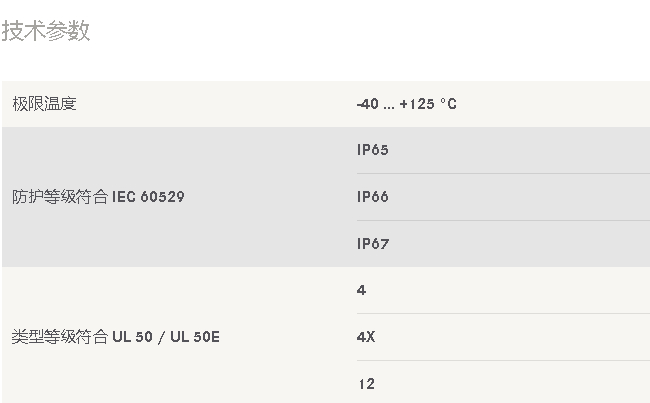Select the 类型等级符合 UL 50 / UL 50E label

(116, 337)
